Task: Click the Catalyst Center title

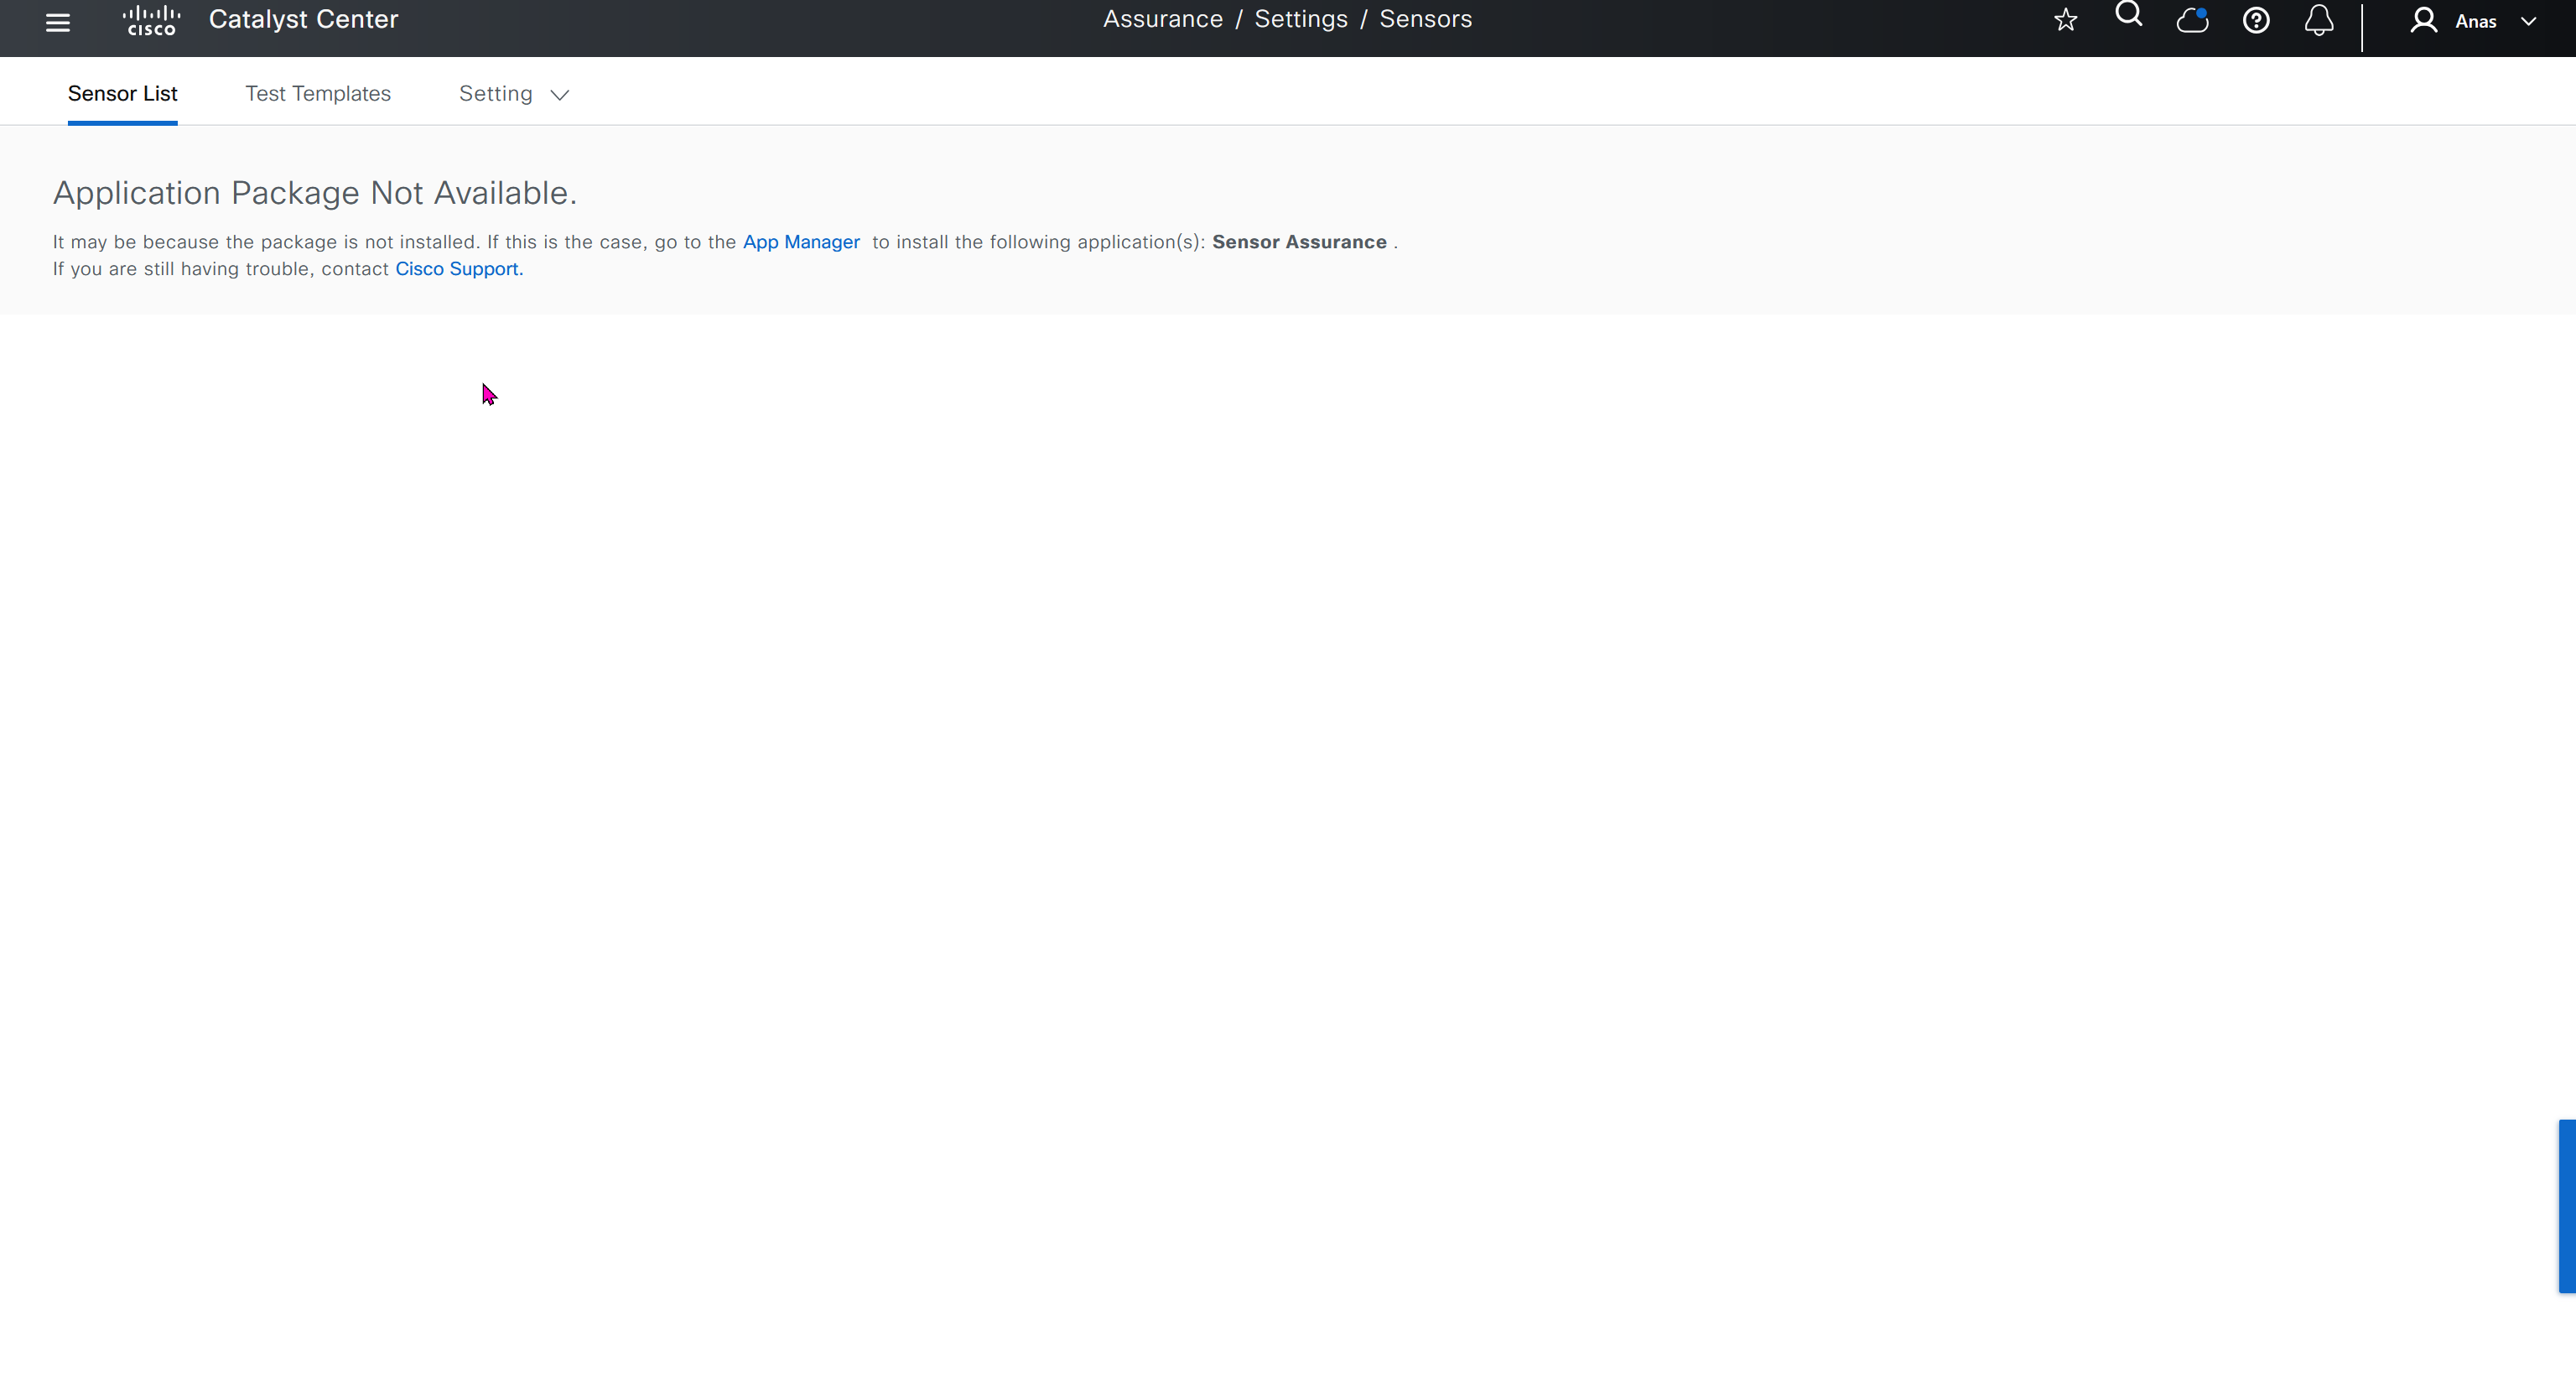Action: tap(303, 19)
